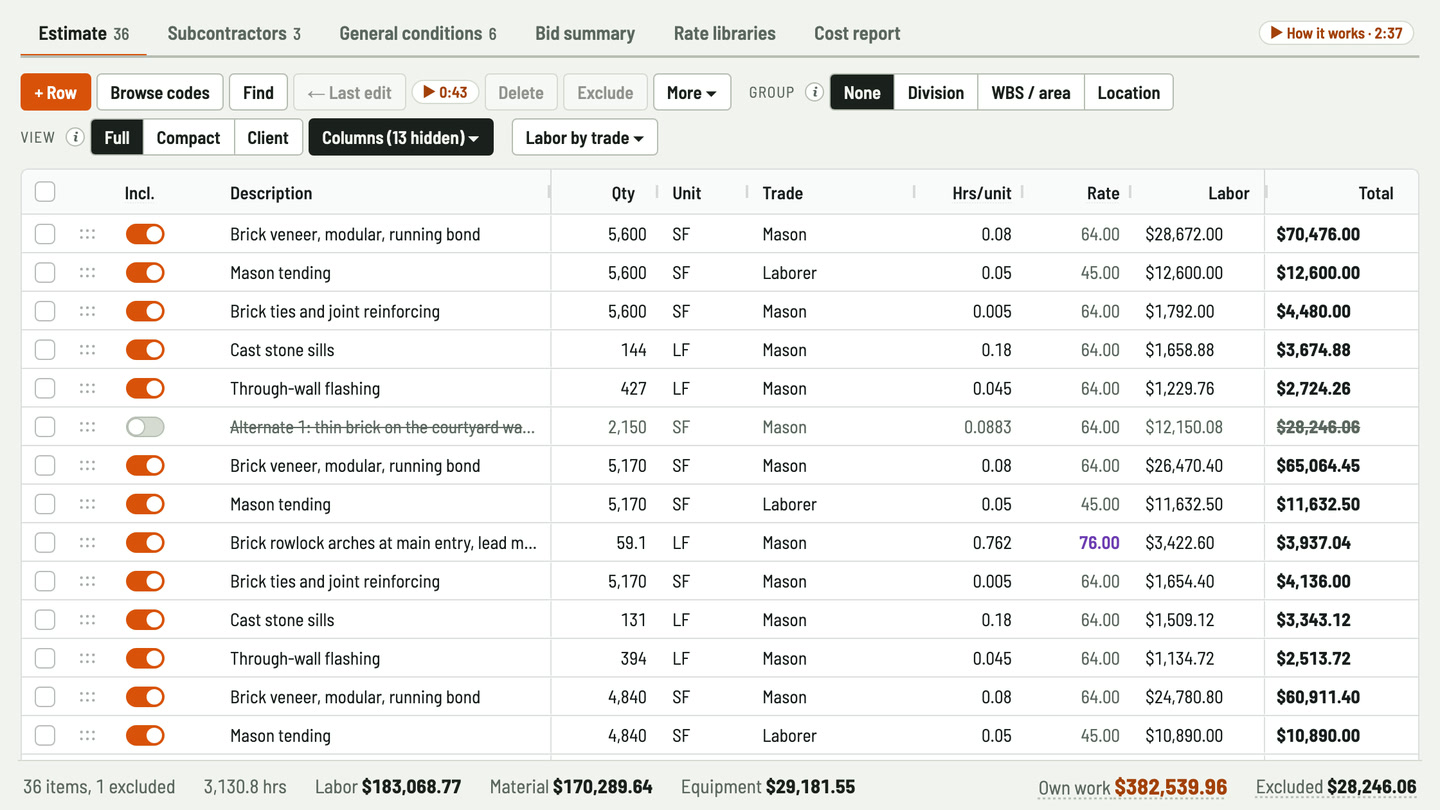Sort by the Description column header
This screenshot has width=1440, height=810.
point(271,193)
